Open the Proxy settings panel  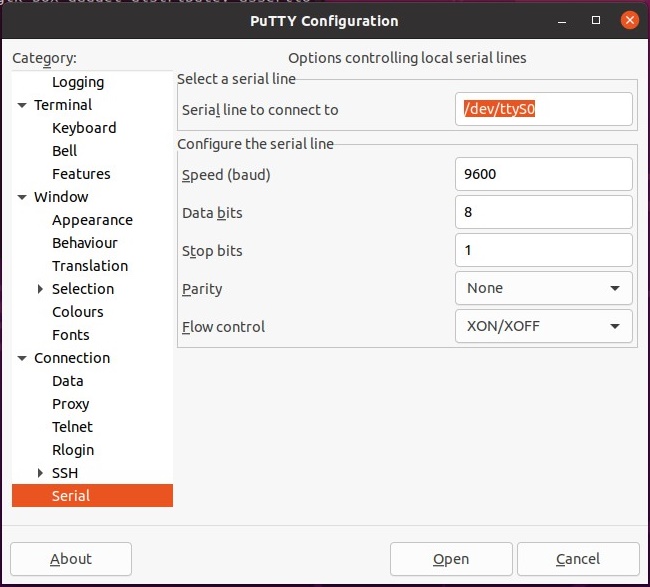pyautogui.click(x=71, y=404)
